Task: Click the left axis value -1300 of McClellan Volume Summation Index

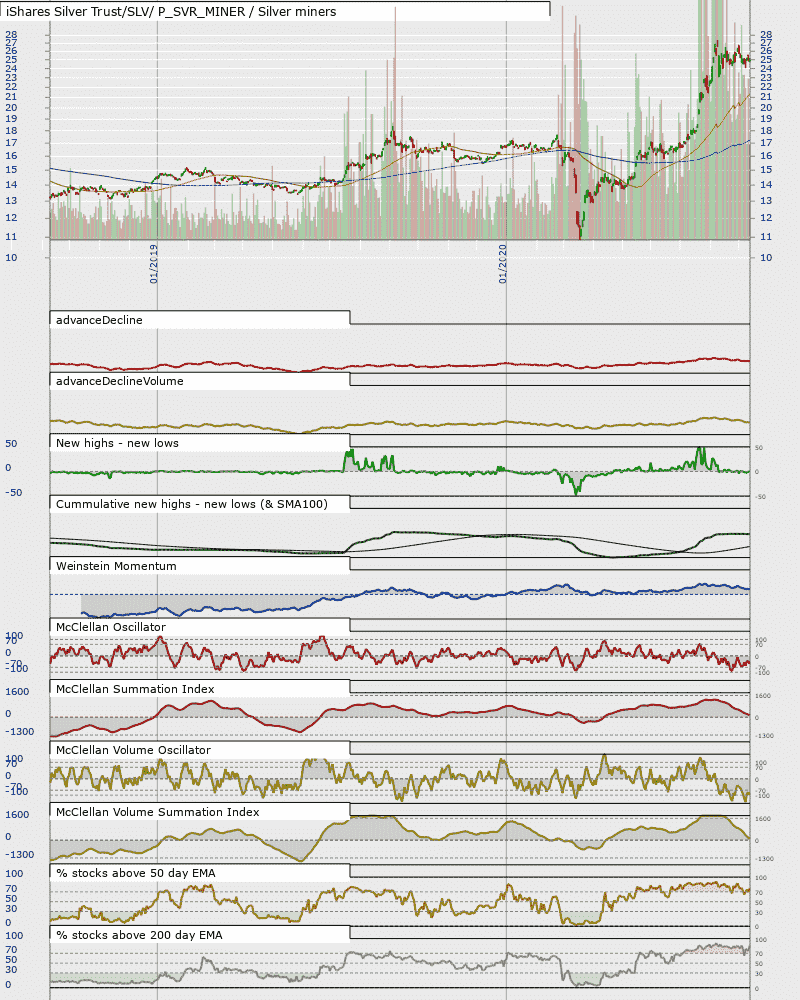Action: click(20, 855)
